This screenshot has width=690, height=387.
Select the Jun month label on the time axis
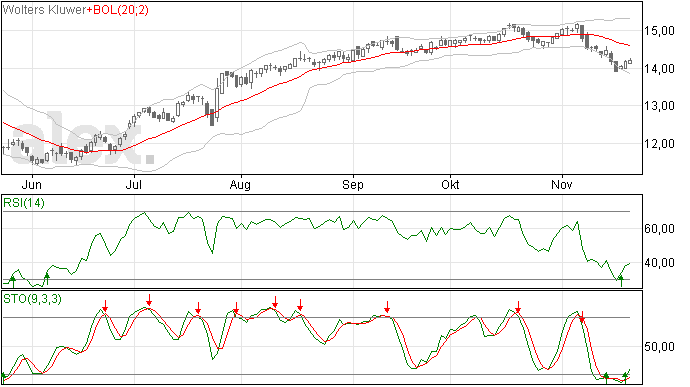pos(32,184)
